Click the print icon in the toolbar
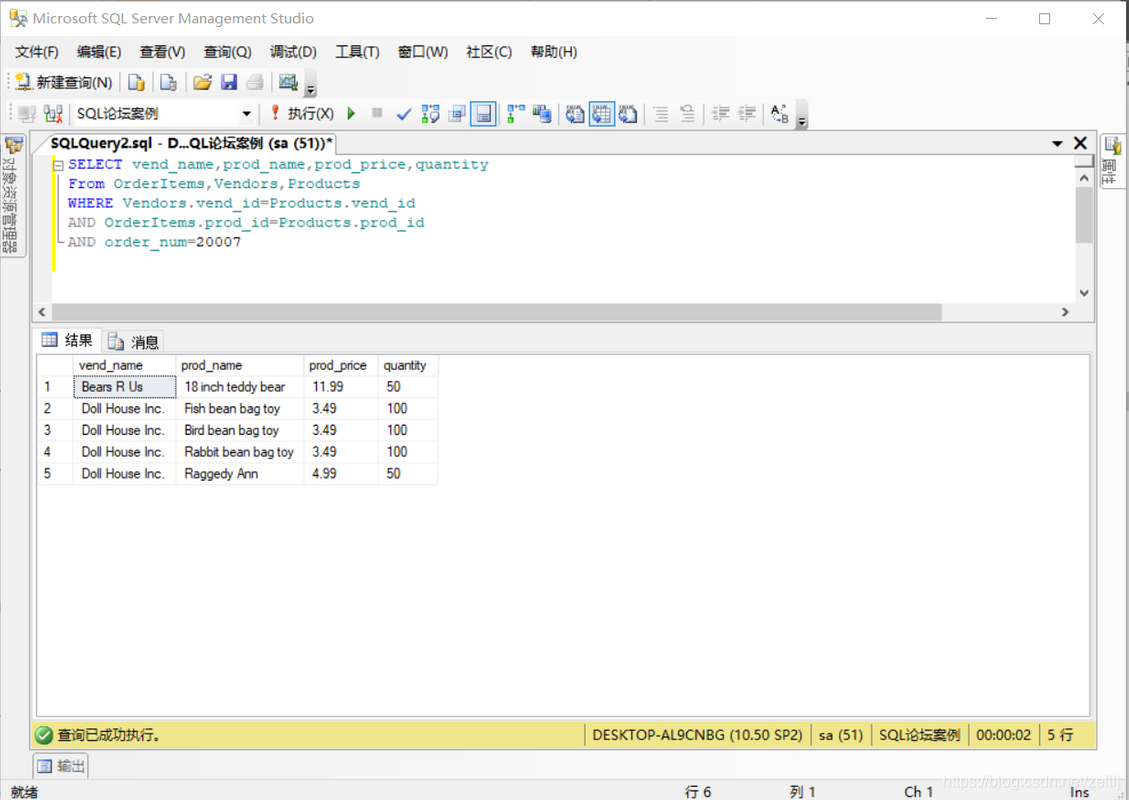This screenshot has width=1129, height=800. pyautogui.click(x=255, y=82)
